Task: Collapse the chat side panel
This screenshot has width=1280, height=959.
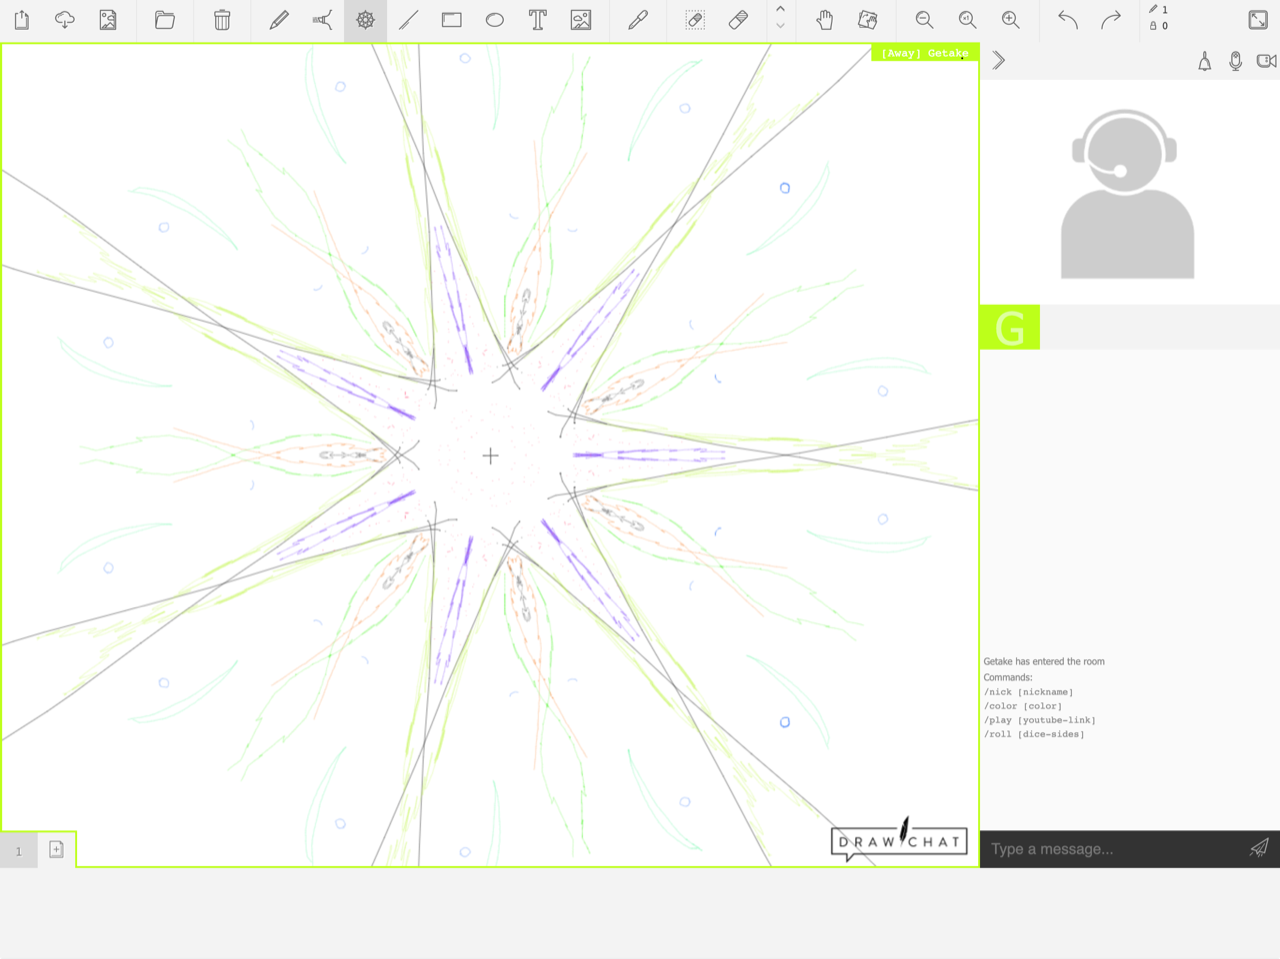Action: point(998,61)
